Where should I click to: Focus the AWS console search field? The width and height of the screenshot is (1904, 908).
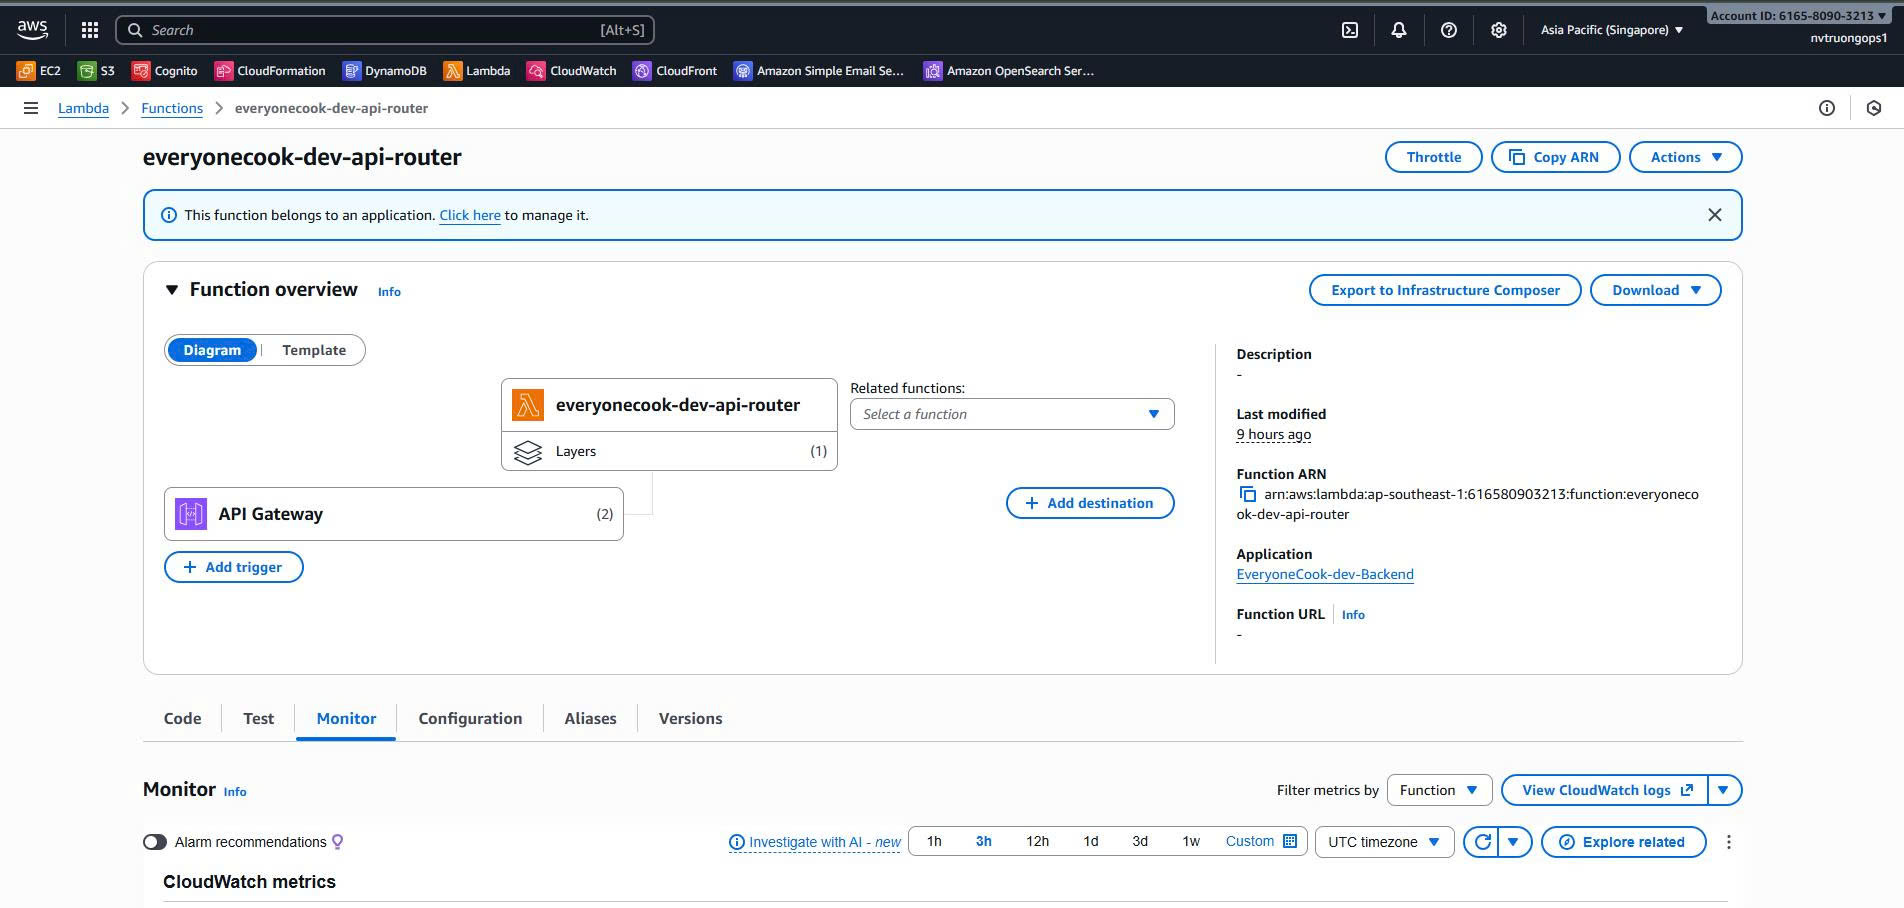[385, 30]
